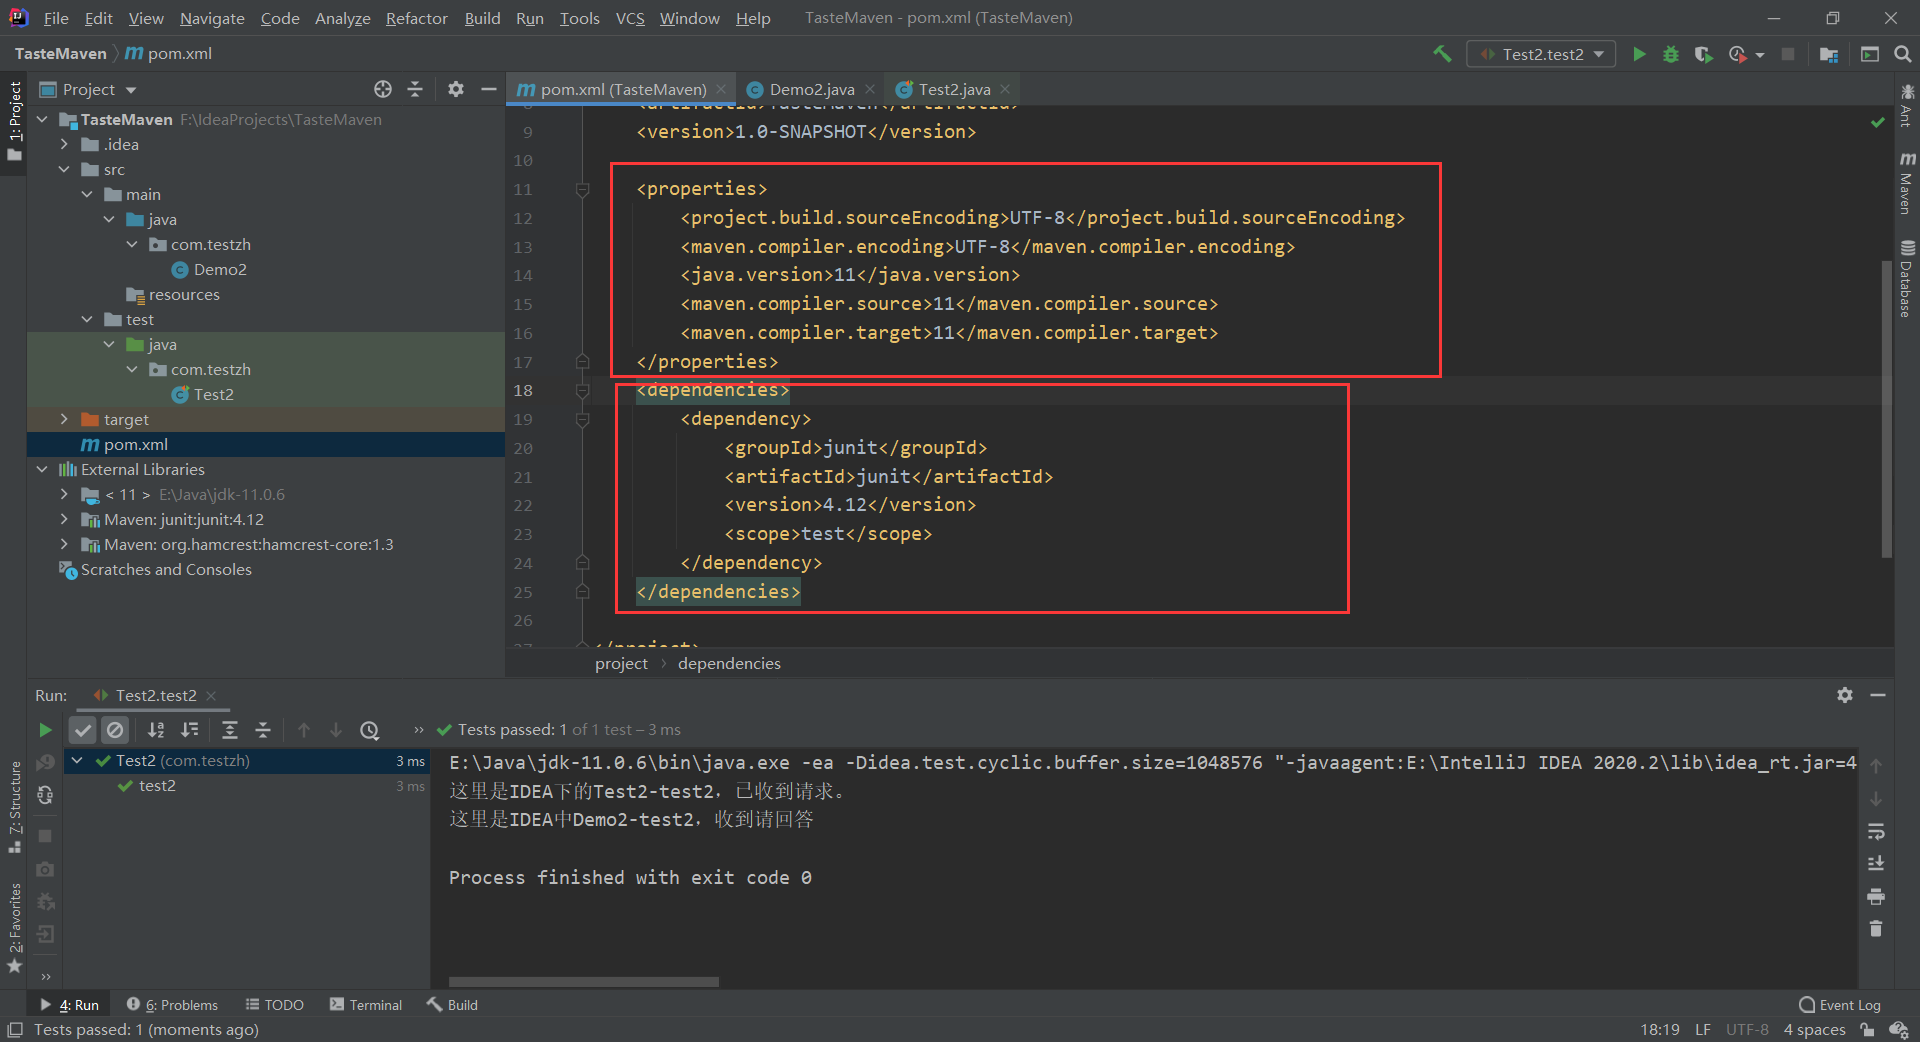The height and width of the screenshot is (1042, 1920).
Task: Open test history clock icon
Action: pyautogui.click(x=370, y=730)
